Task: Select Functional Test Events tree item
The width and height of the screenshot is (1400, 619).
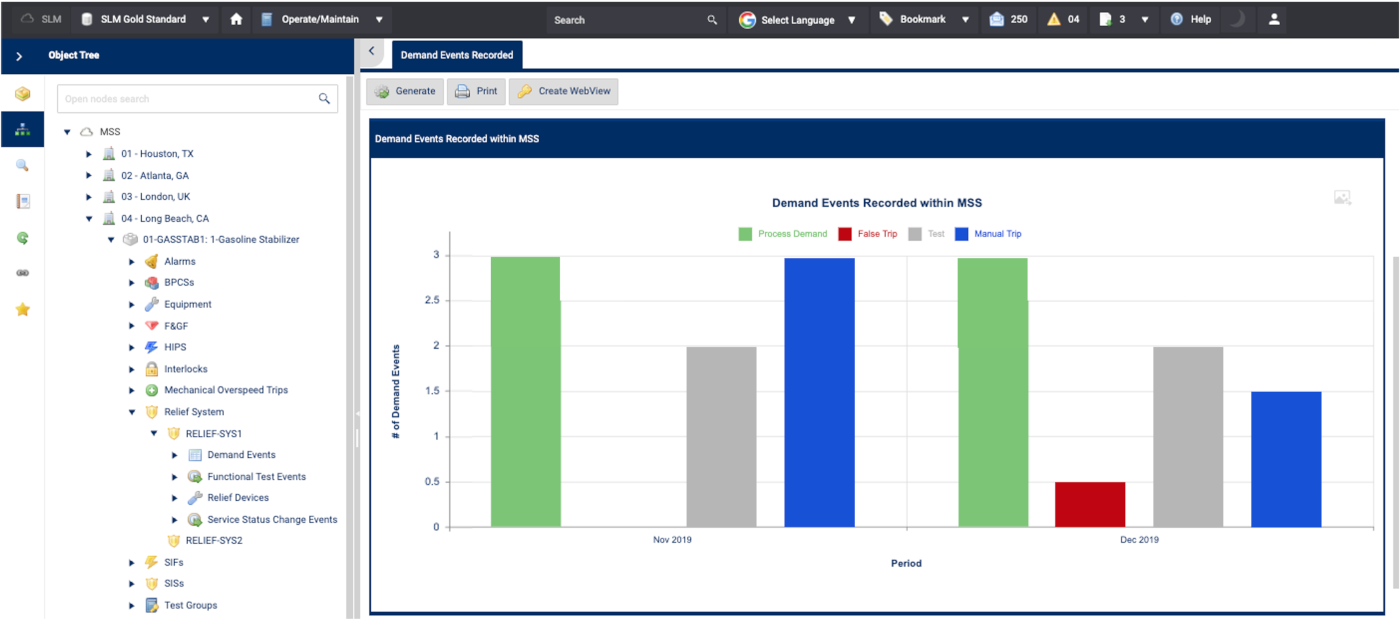Action: click(x=256, y=477)
